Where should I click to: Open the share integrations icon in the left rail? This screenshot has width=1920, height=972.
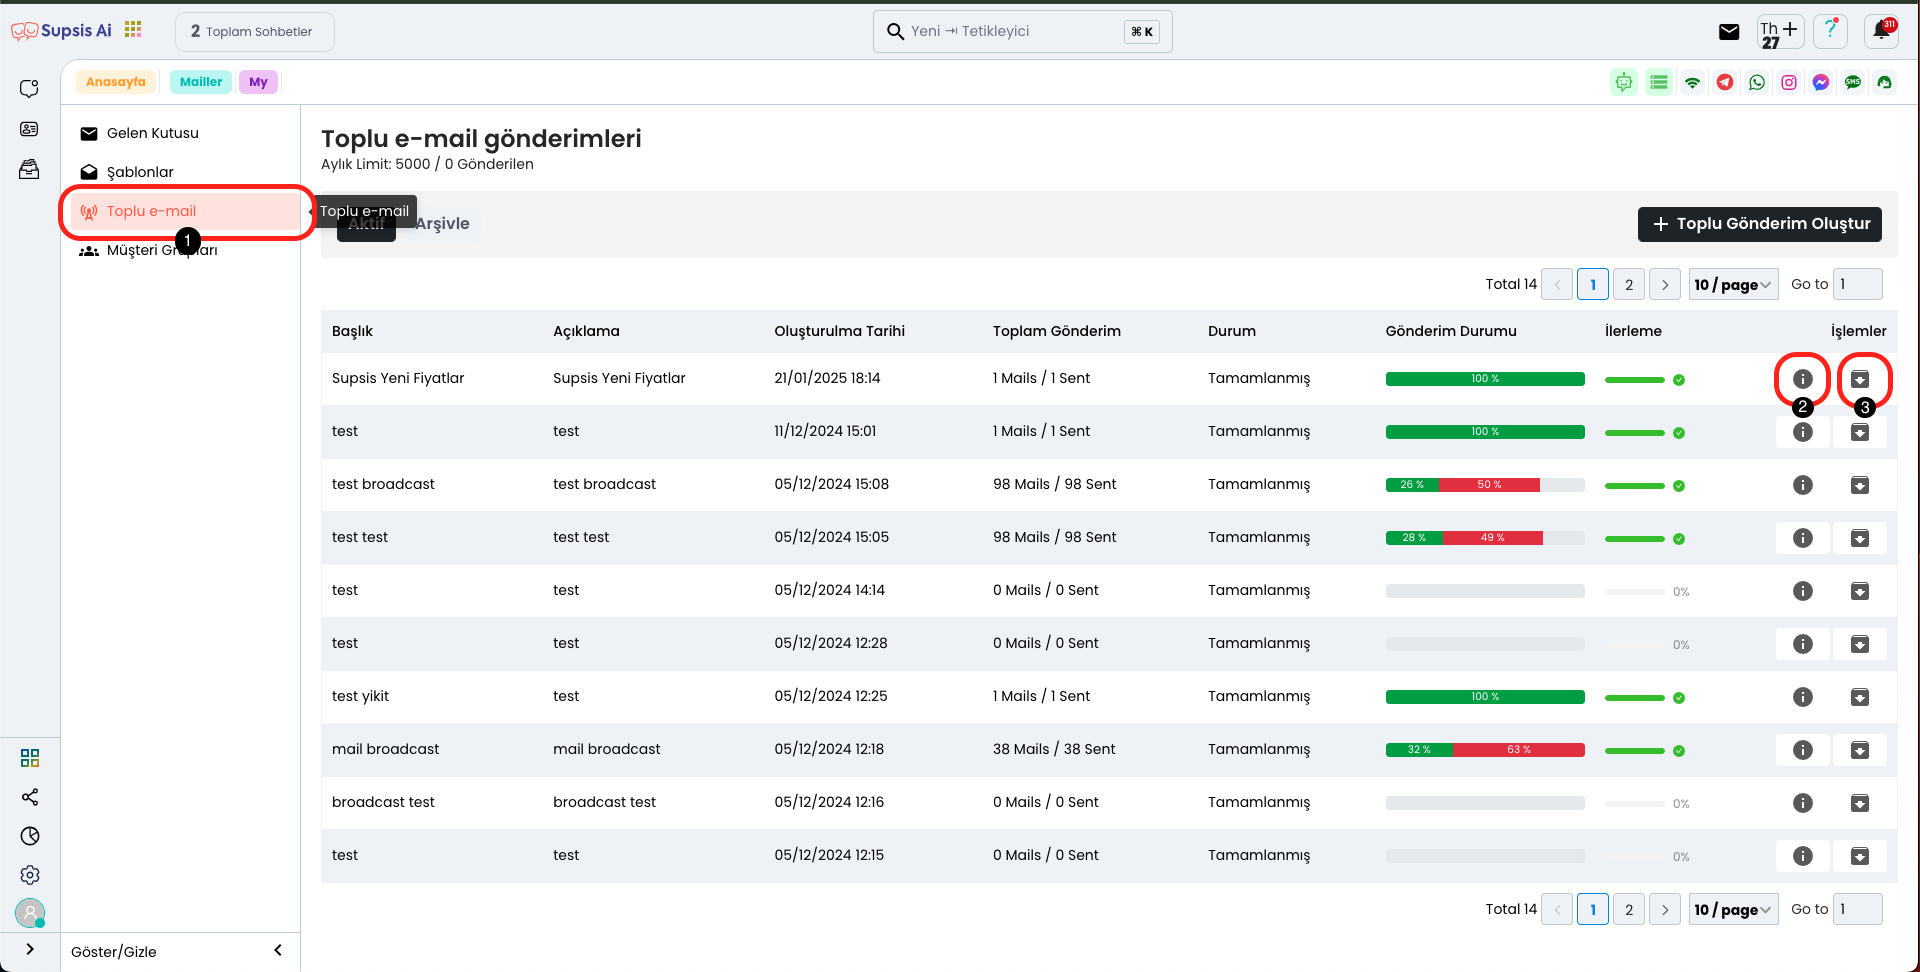pos(30,797)
